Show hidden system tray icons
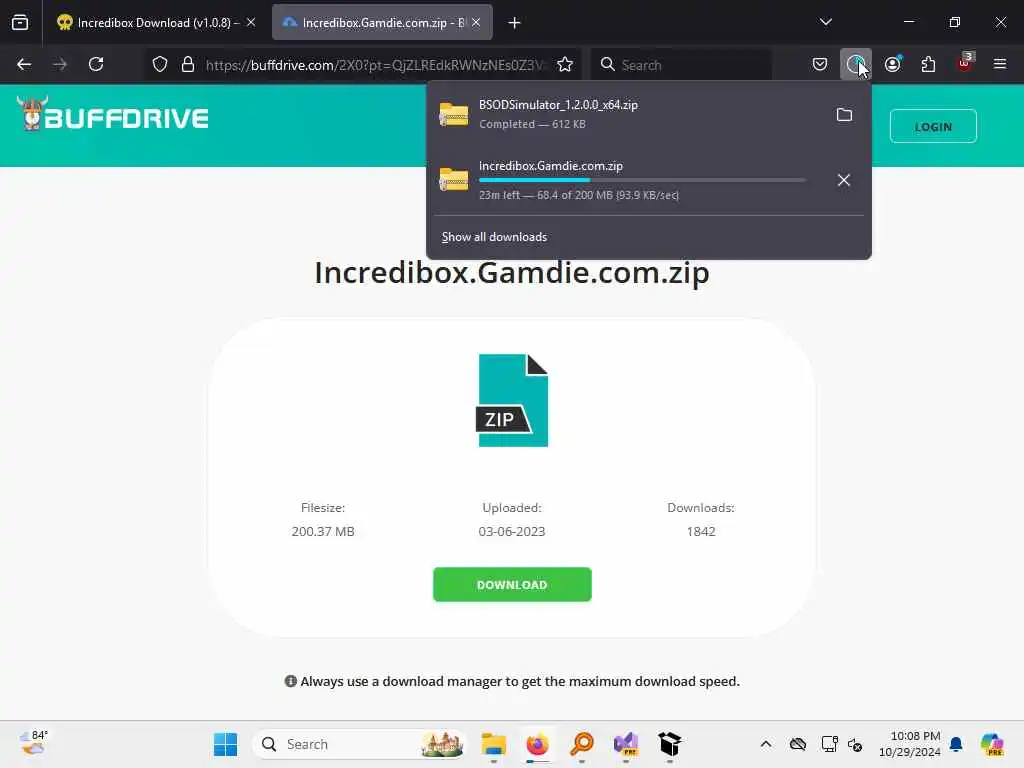Viewport: 1024px width, 768px height. 766,744
